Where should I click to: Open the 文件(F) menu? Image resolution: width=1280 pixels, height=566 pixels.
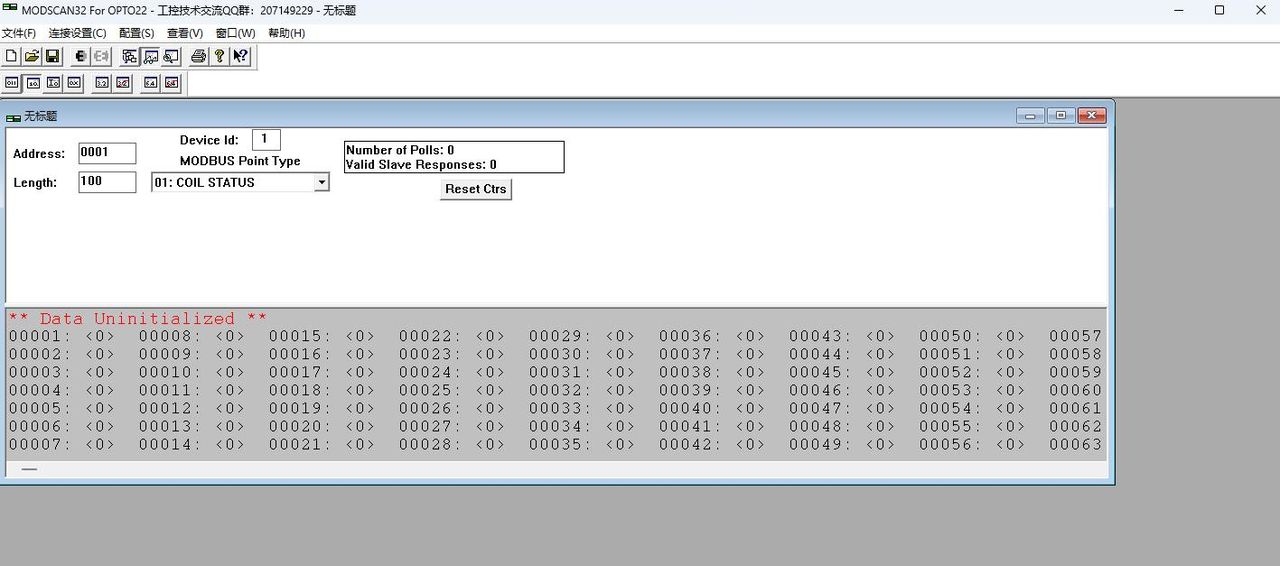click(19, 33)
